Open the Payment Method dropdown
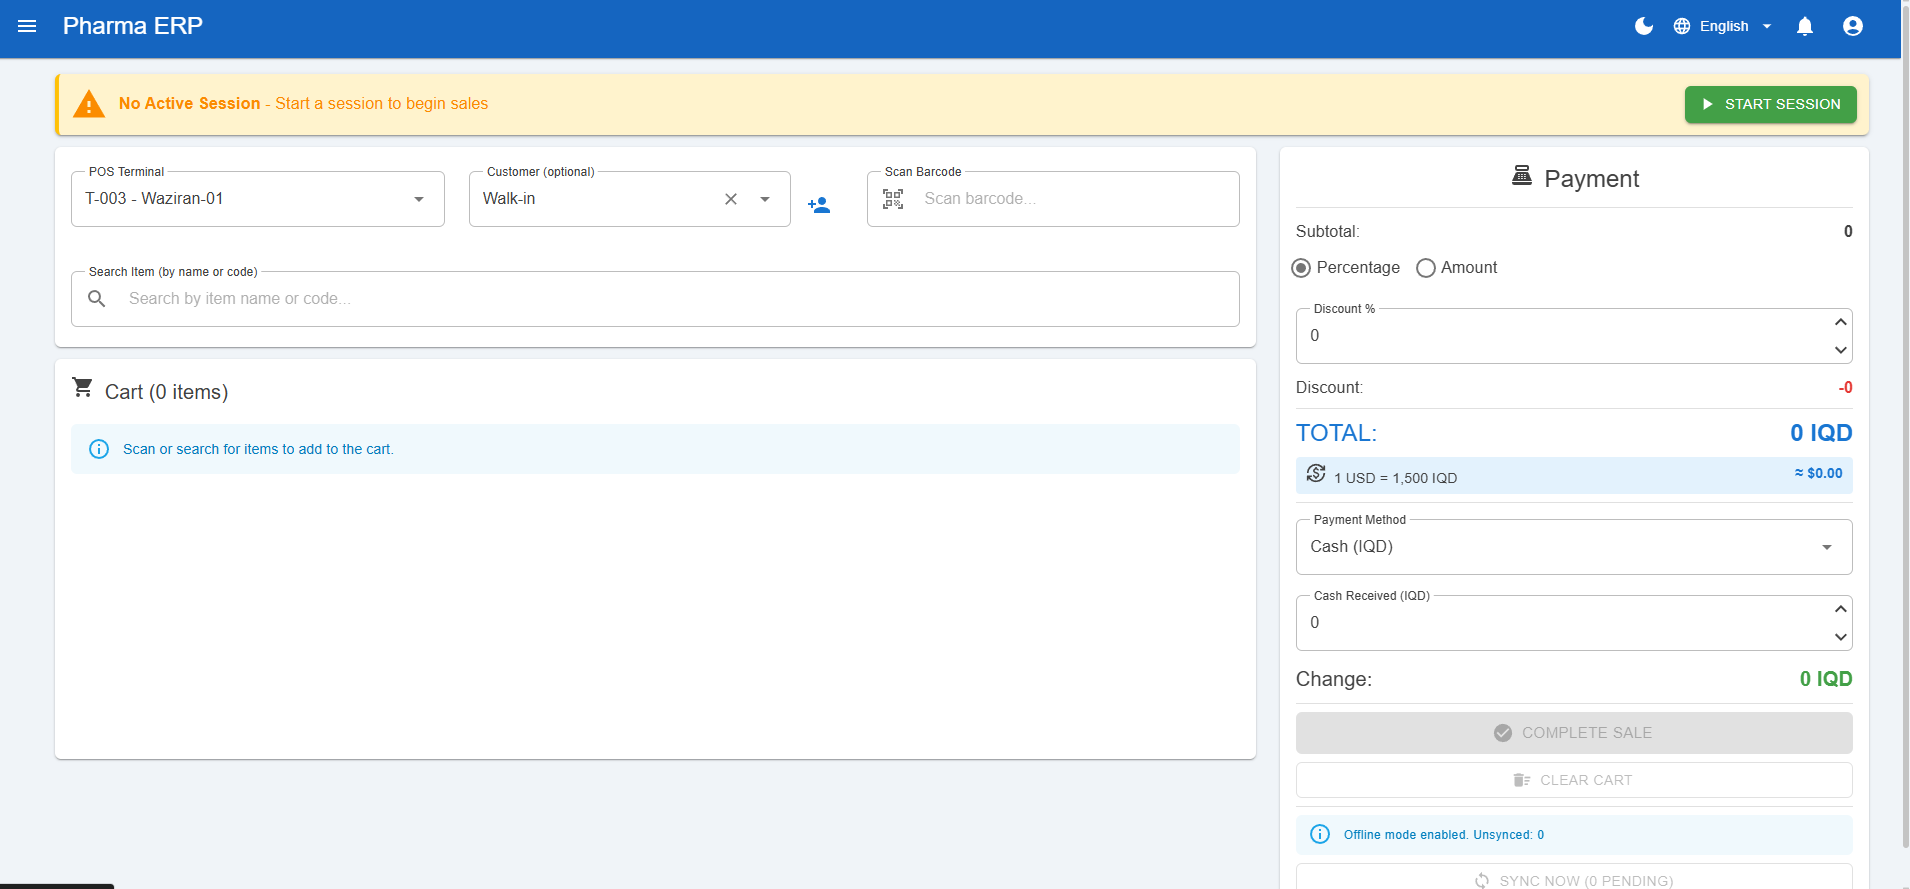This screenshot has width=1910, height=889. tap(1574, 547)
